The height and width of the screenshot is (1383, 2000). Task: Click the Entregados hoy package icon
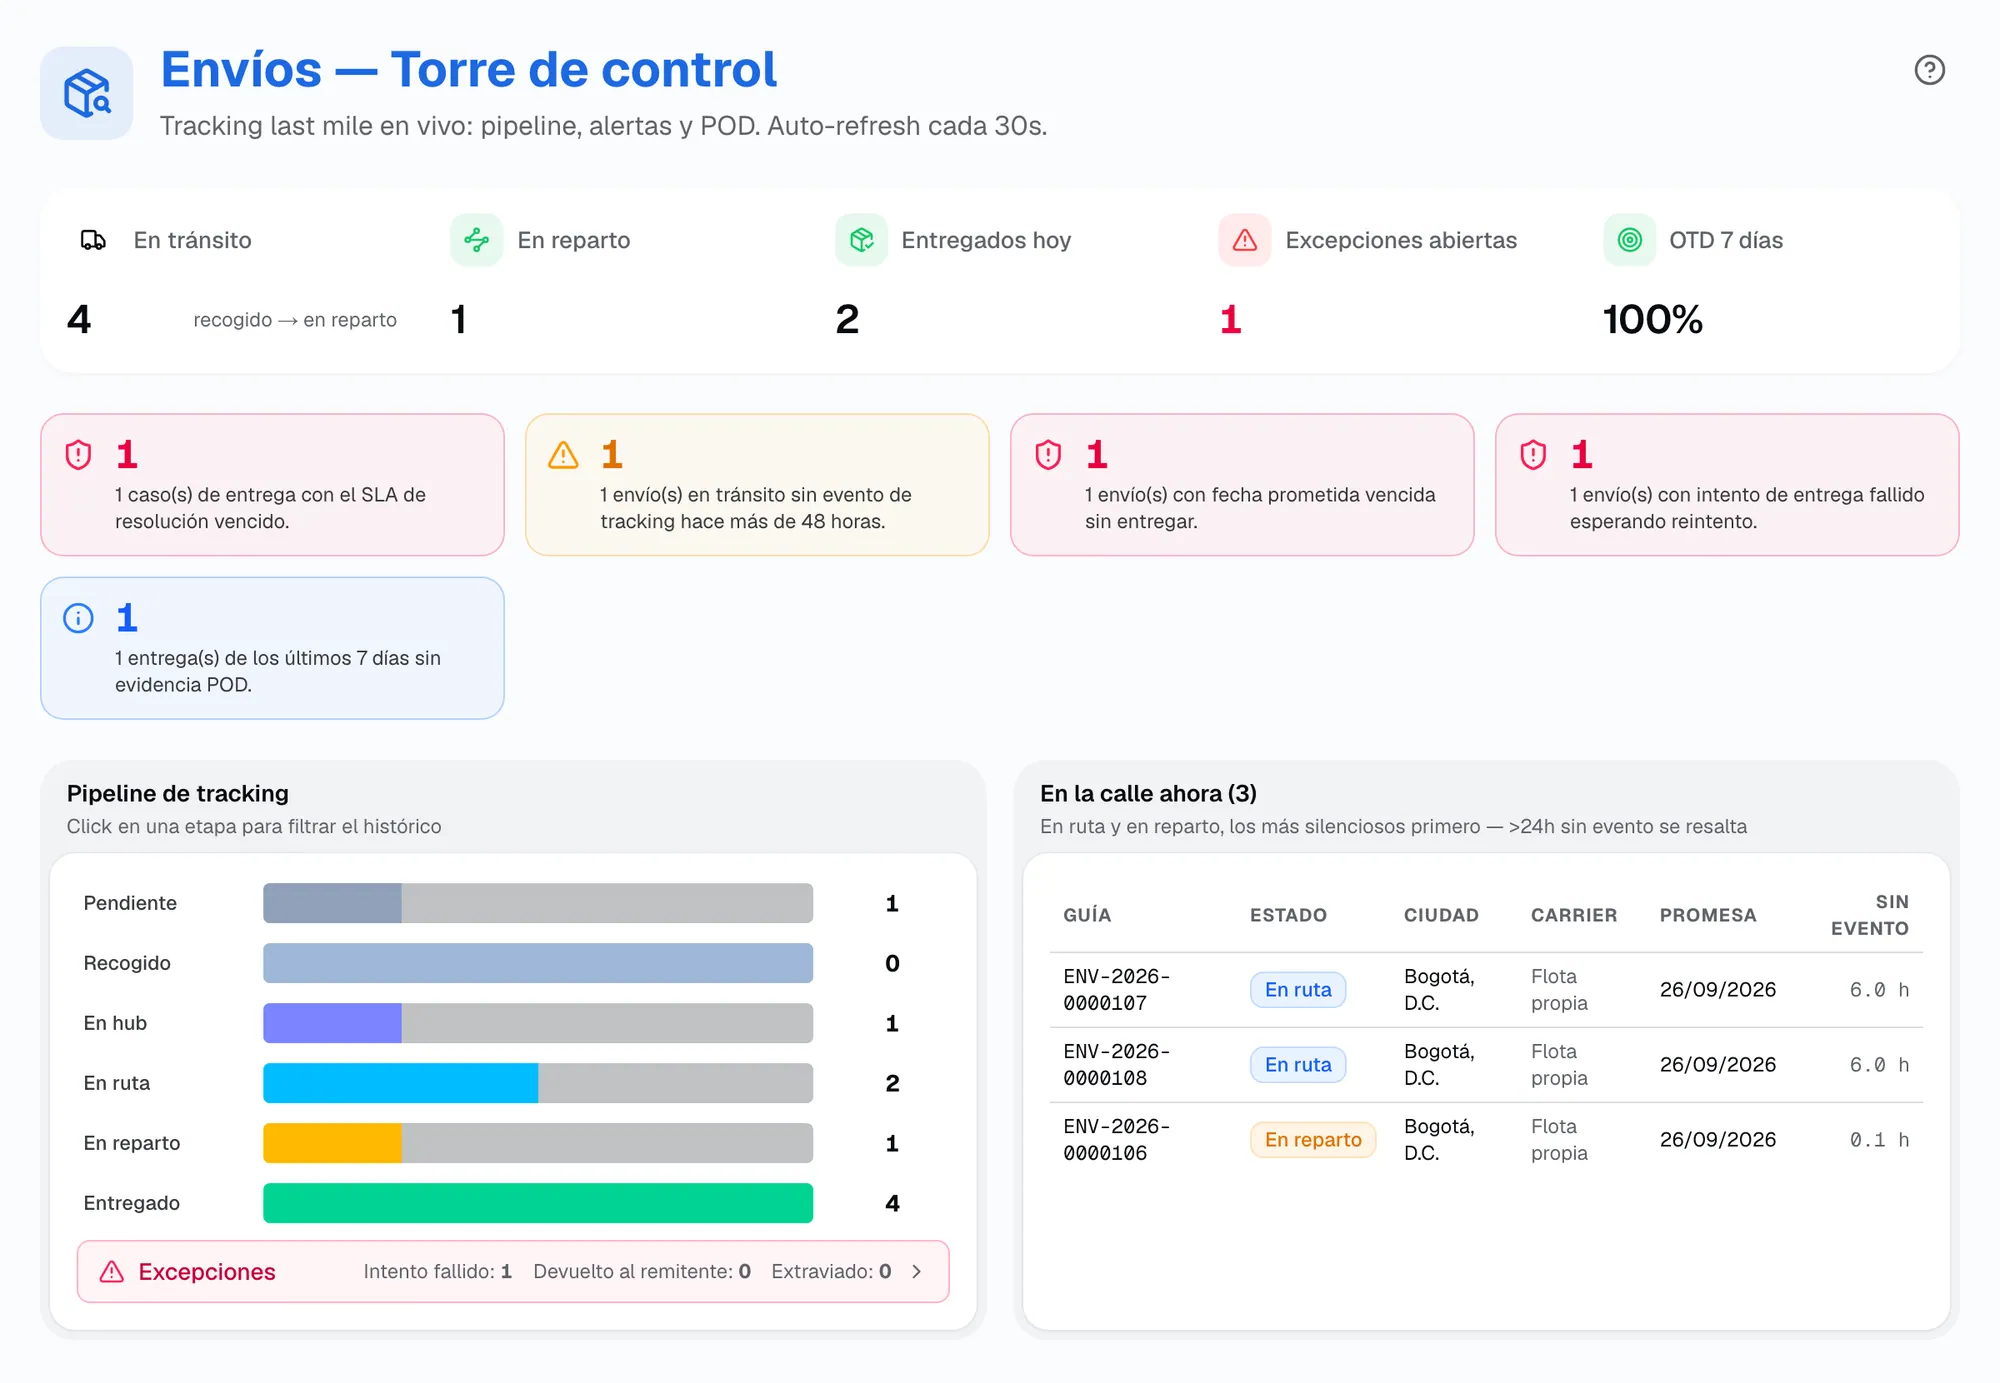(861, 240)
